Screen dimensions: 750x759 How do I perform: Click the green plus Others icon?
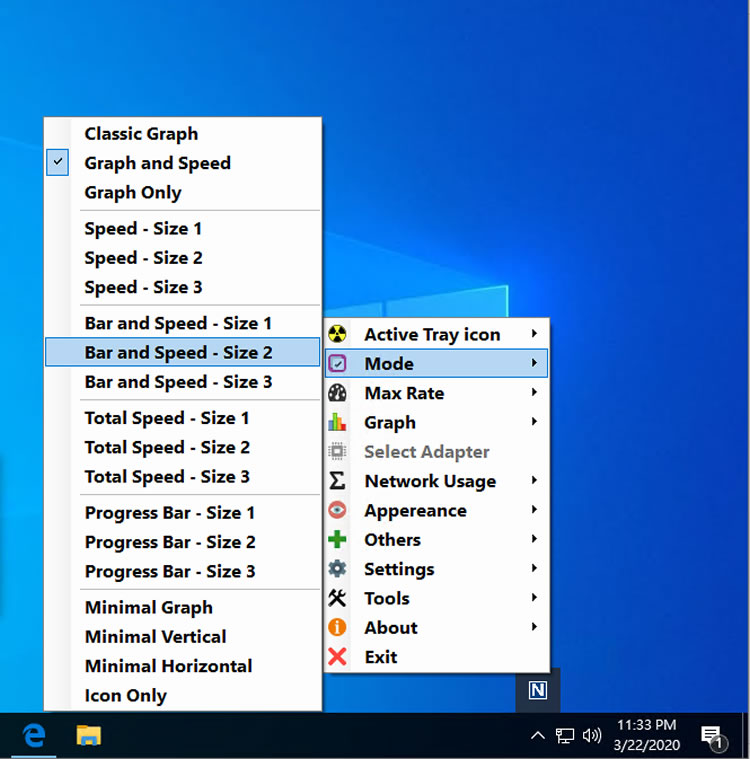[338, 540]
